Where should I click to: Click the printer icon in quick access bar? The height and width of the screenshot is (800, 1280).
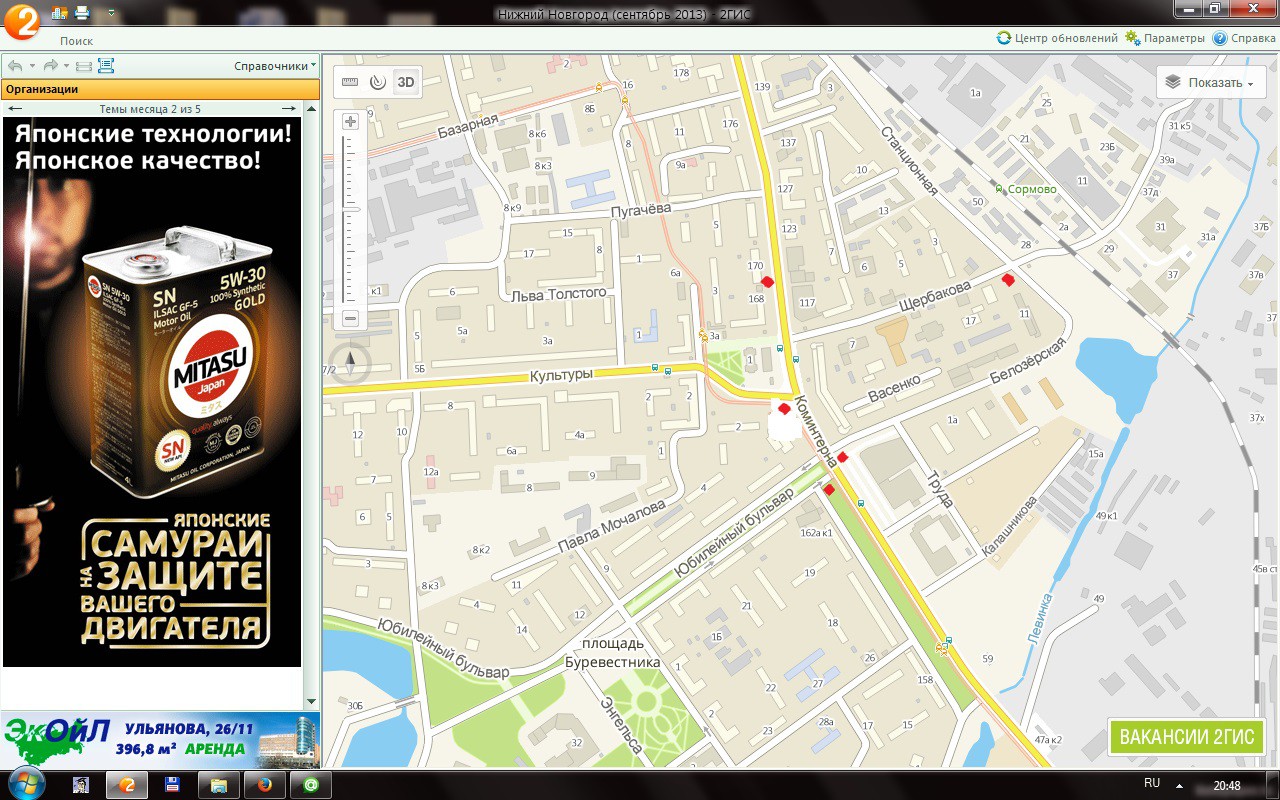click(82, 13)
